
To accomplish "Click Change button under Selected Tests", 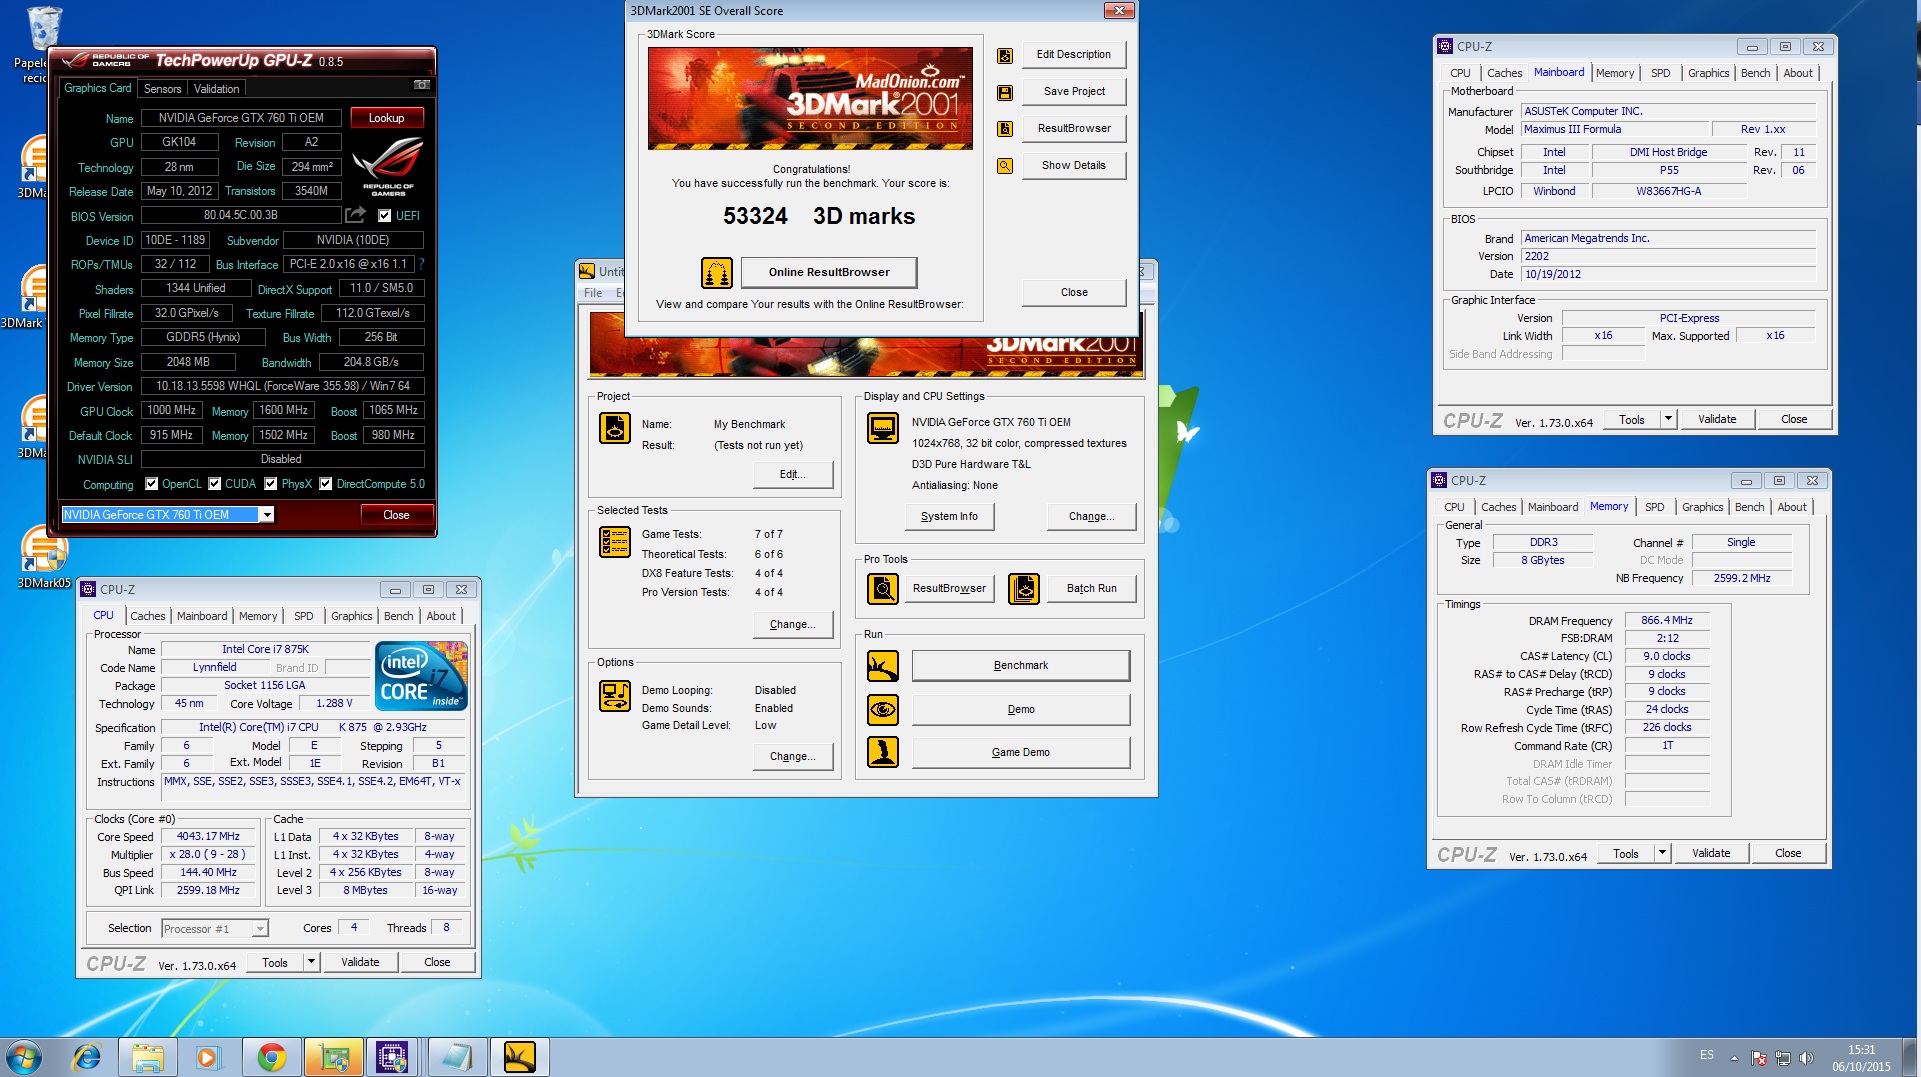I will tap(792, 624).
